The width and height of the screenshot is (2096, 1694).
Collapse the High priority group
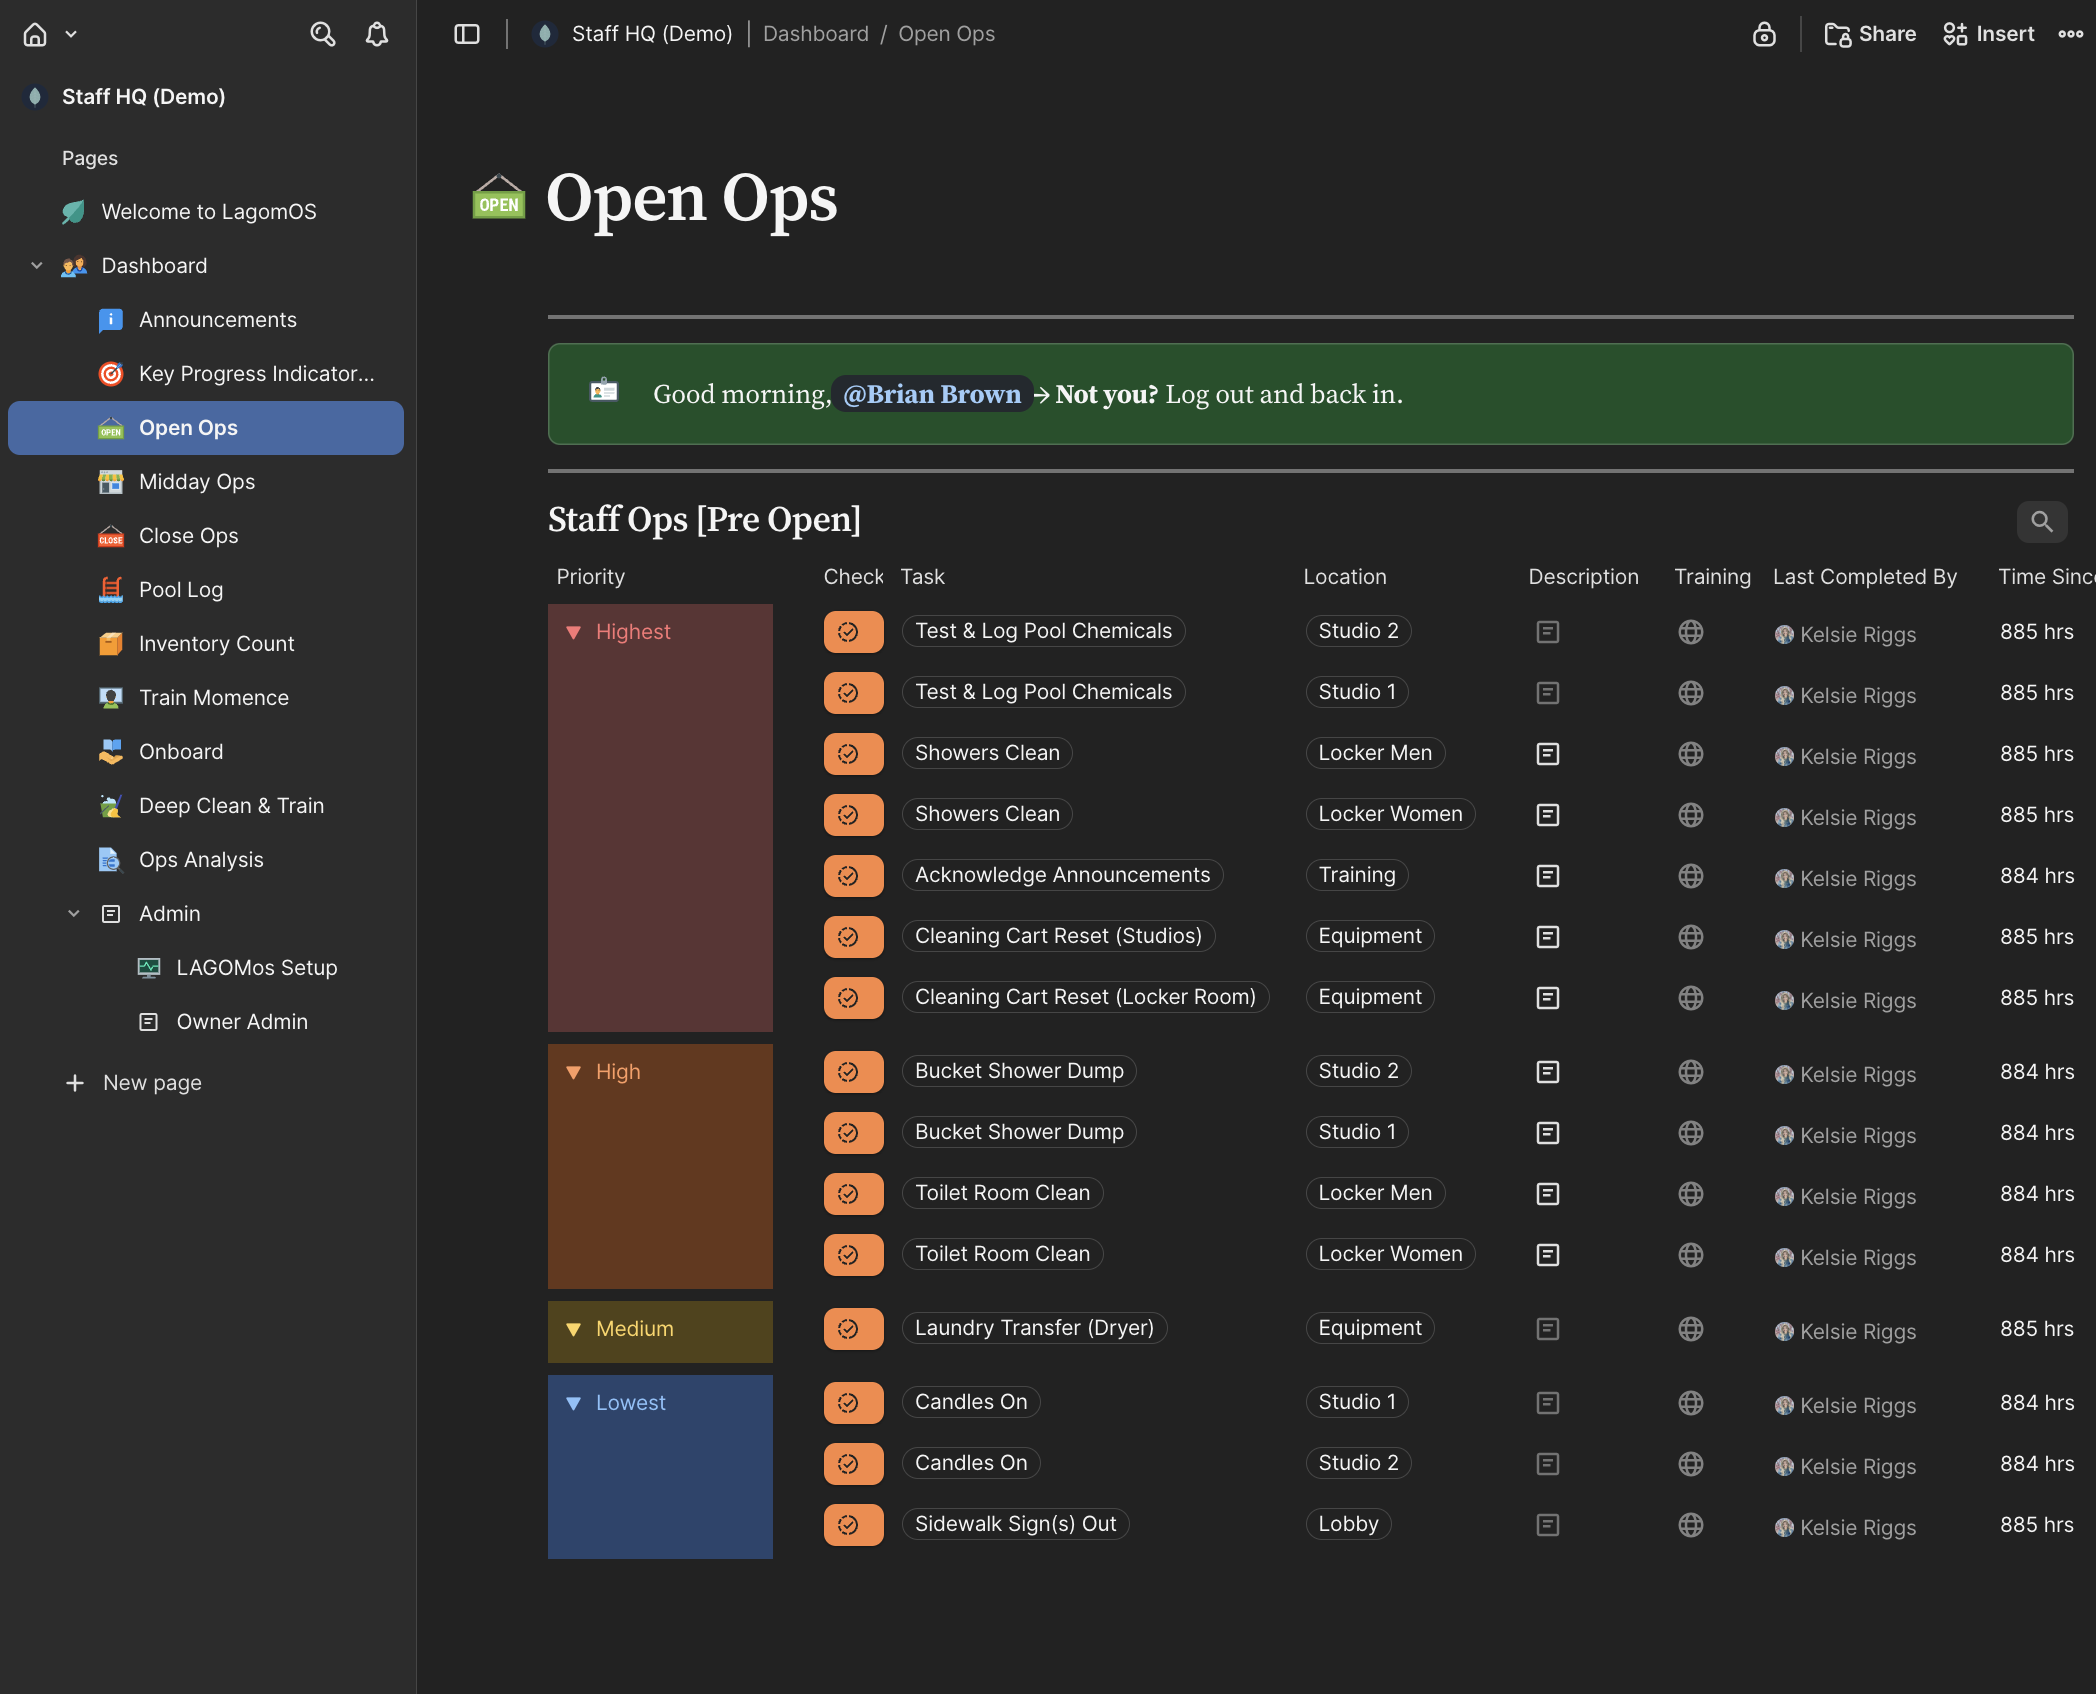click(x=574, y=1072)
